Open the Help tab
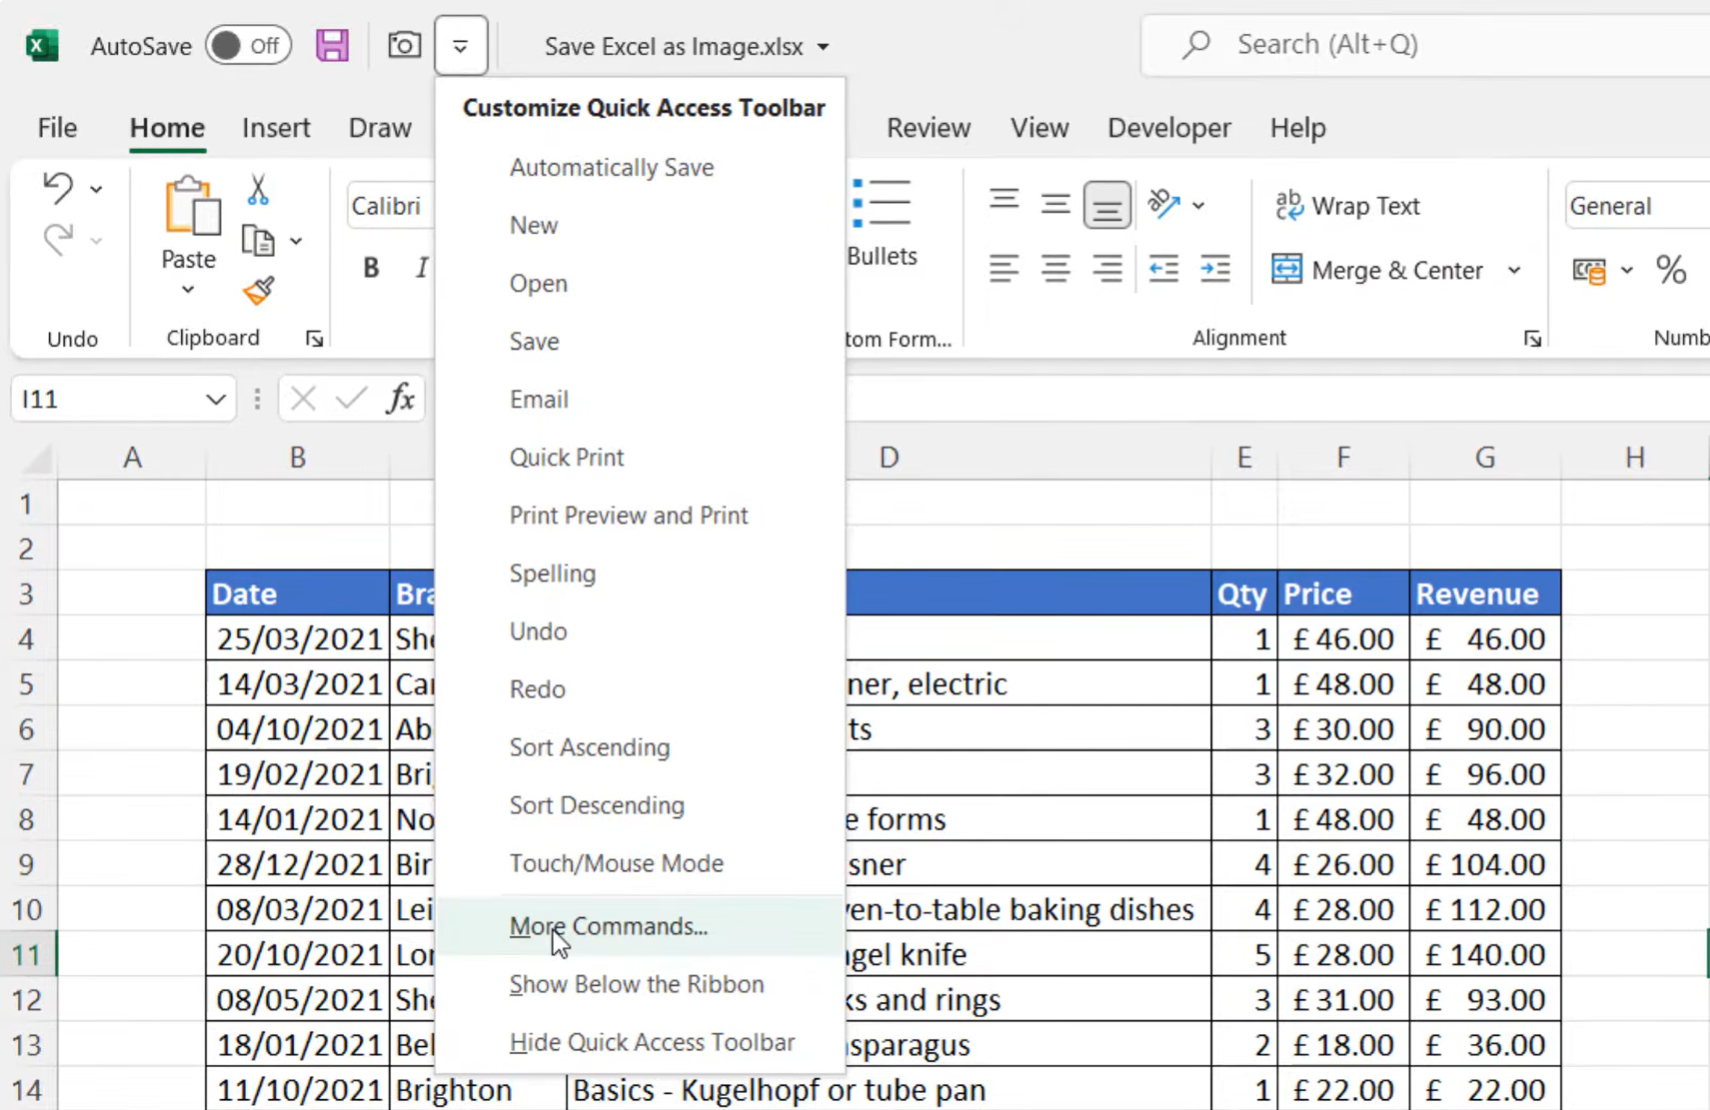 (x=1298, y=128)
